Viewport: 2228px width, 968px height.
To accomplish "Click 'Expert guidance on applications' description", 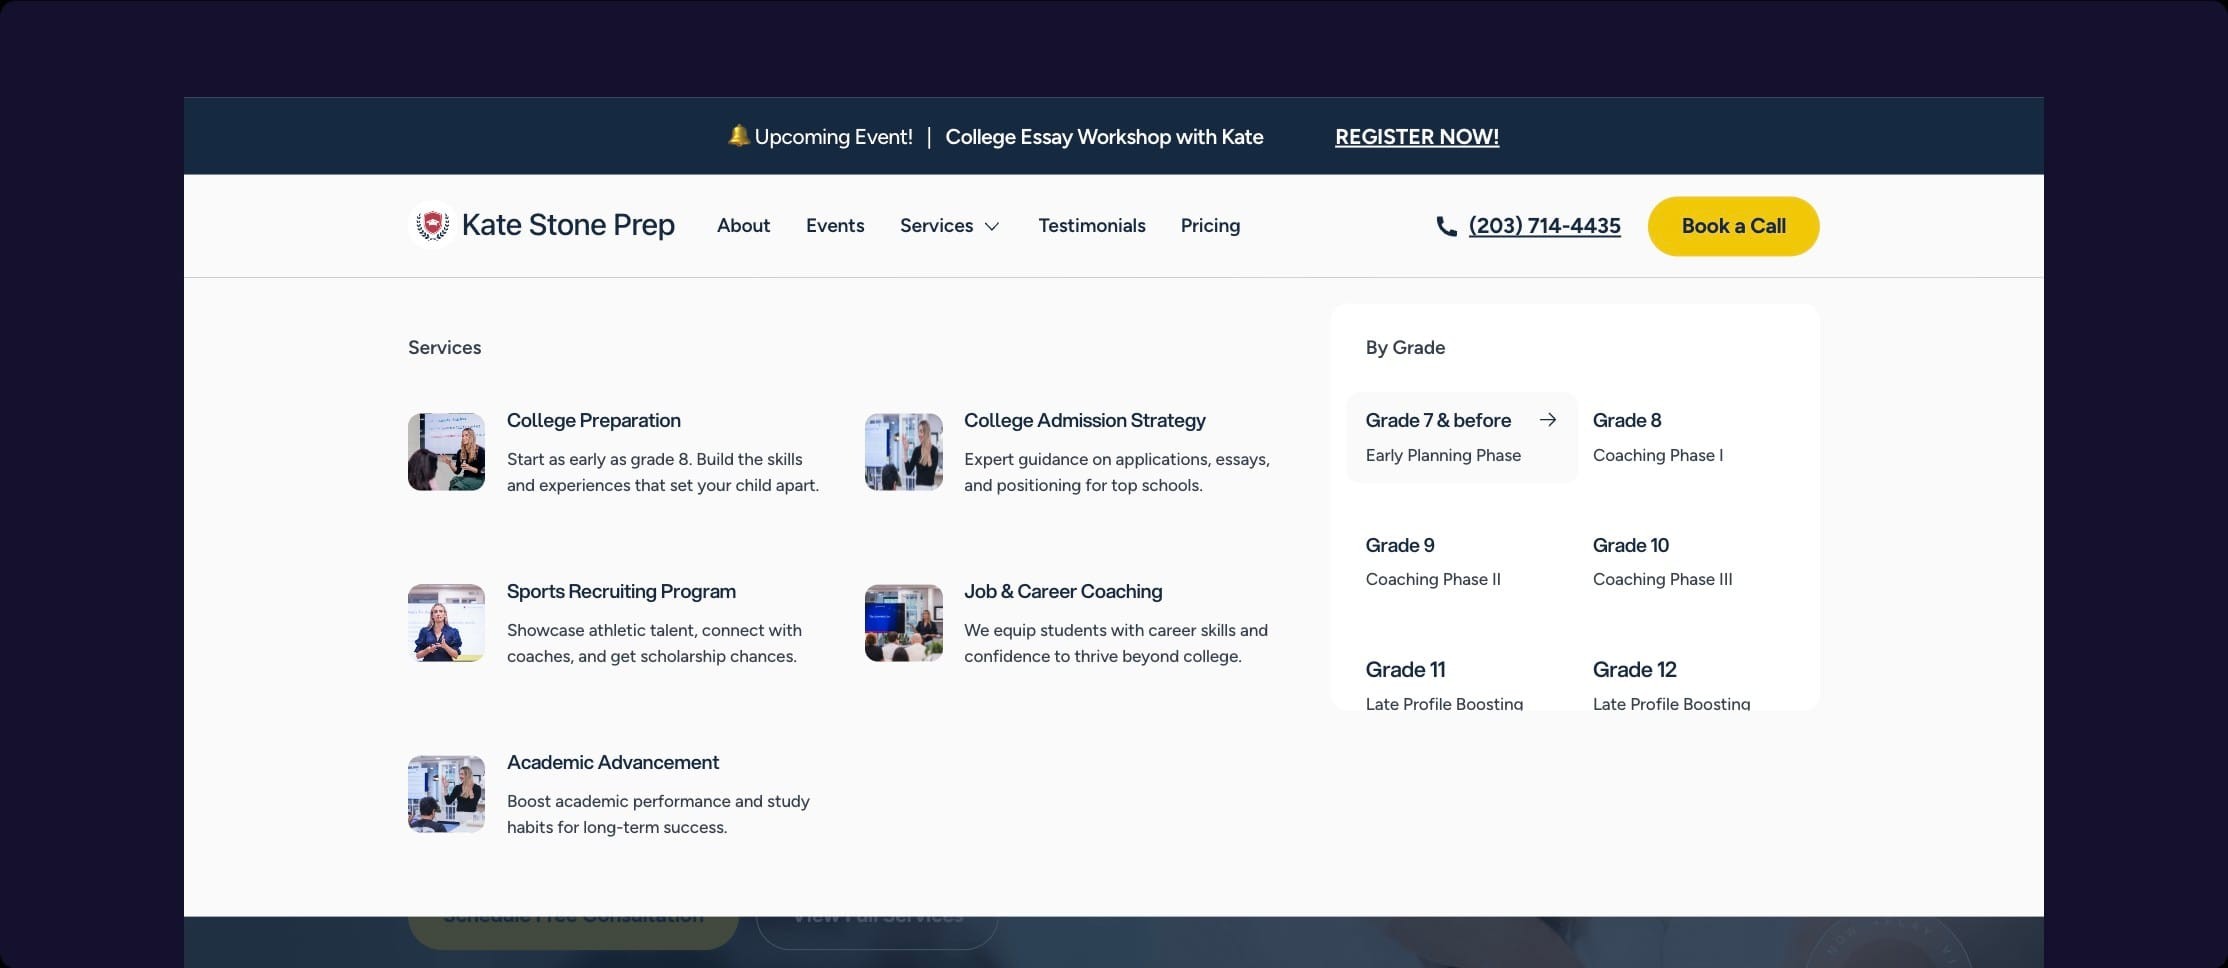I will [x=1117, y=472].
